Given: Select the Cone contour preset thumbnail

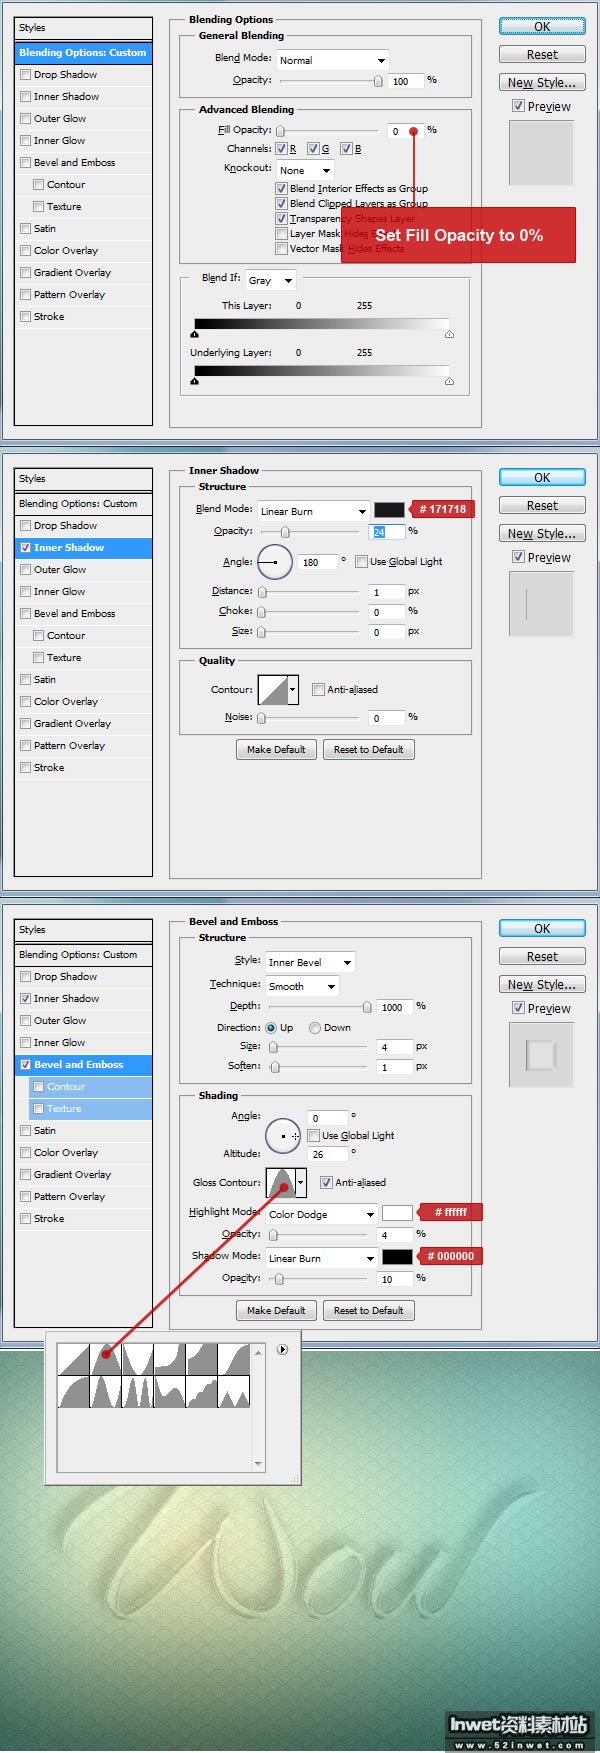Looking at the screenshot, I should [105, 1360].
